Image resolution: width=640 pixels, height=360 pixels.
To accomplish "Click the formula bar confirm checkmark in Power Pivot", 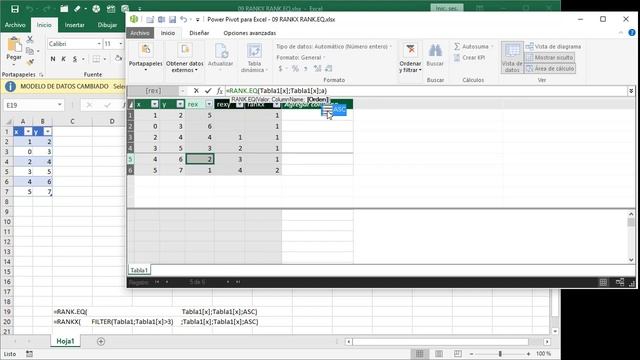I will 208,91.
